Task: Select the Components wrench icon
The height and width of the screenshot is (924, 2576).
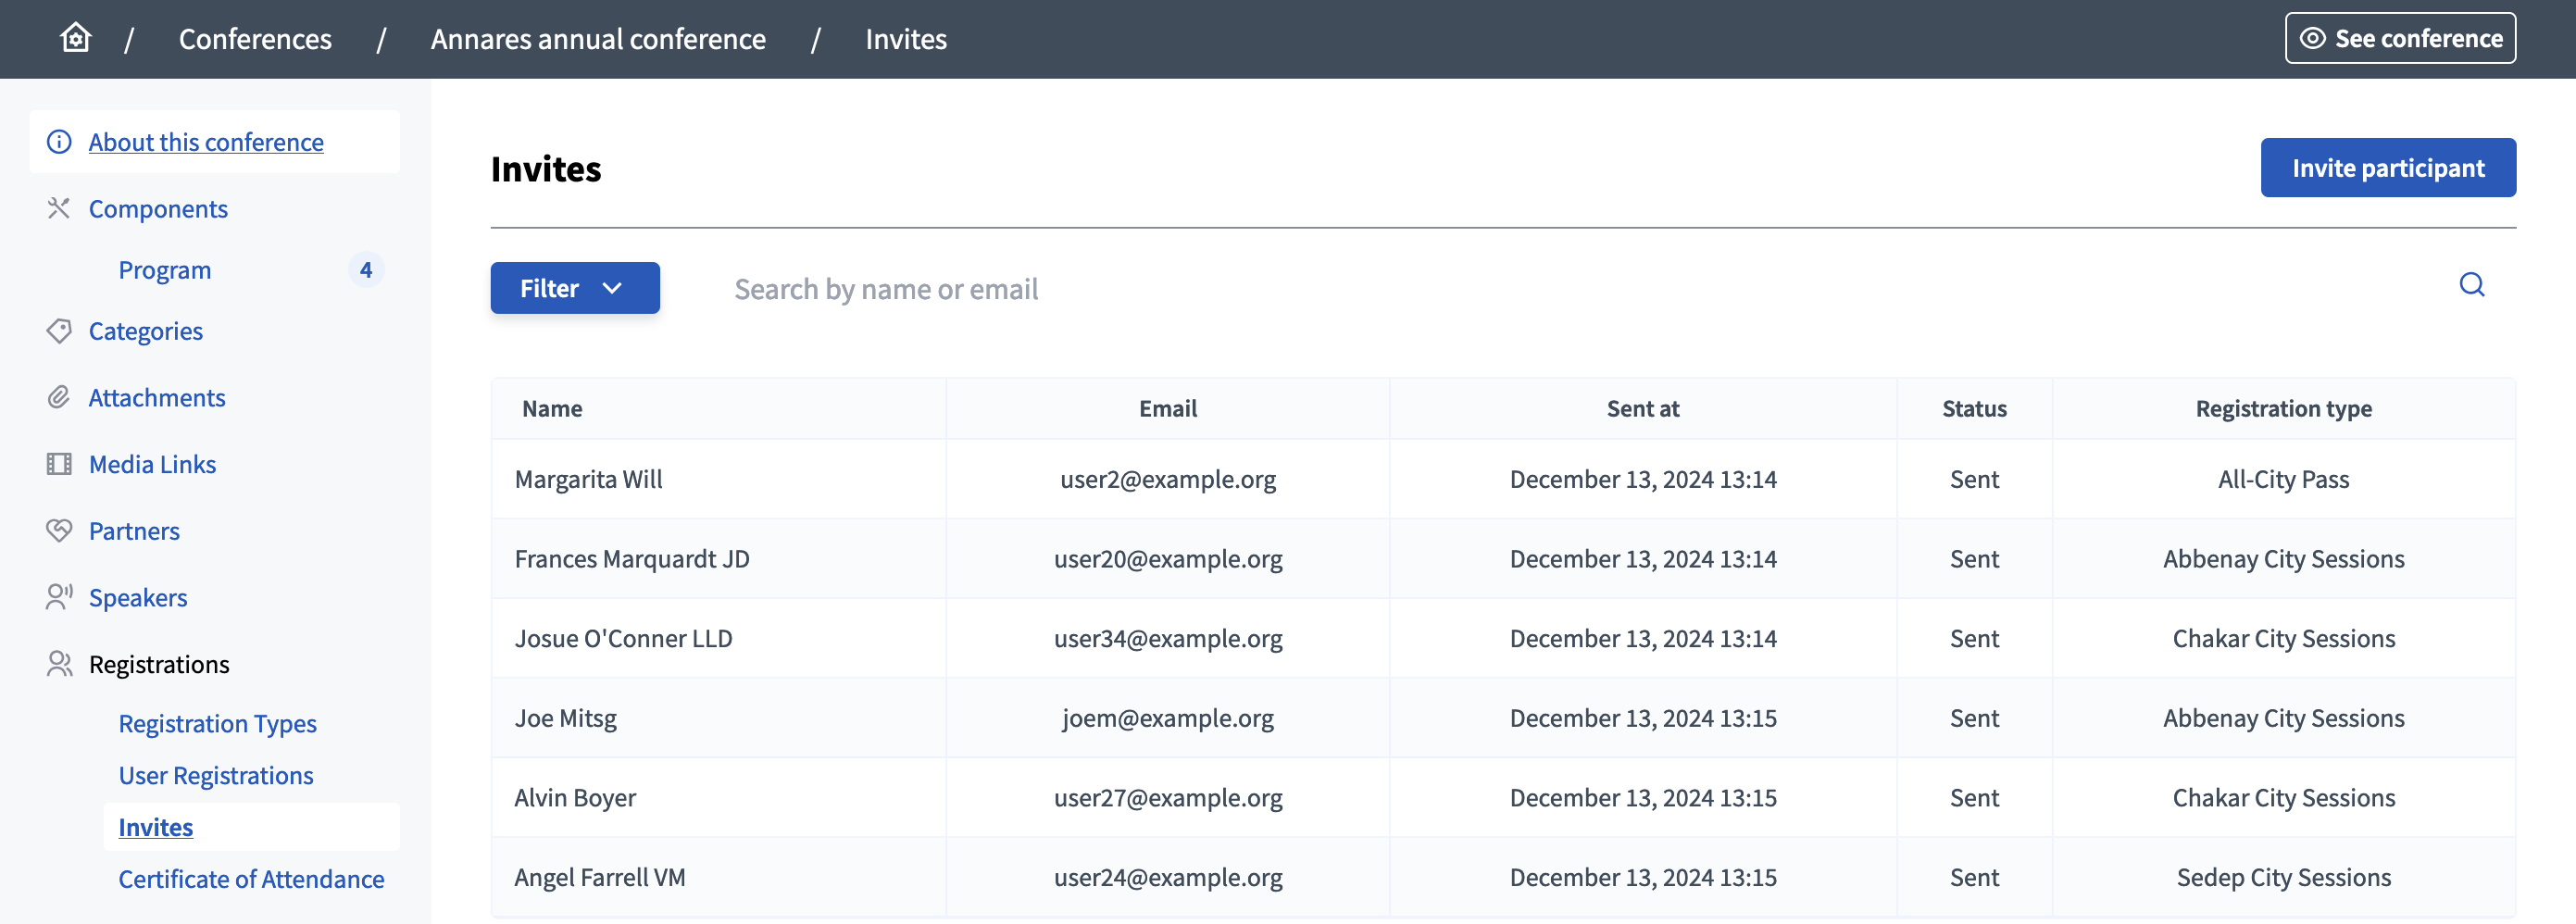Action: point(58,208)
